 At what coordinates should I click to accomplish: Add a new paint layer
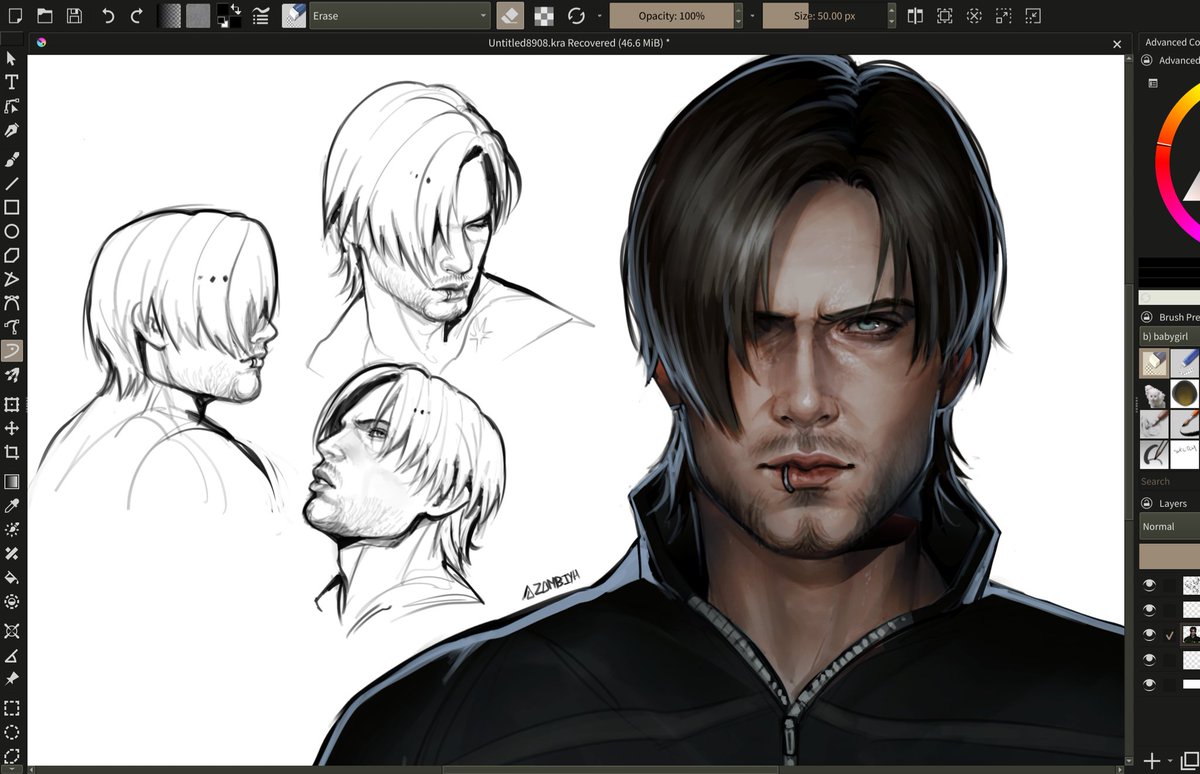(x=1152, y=761)
